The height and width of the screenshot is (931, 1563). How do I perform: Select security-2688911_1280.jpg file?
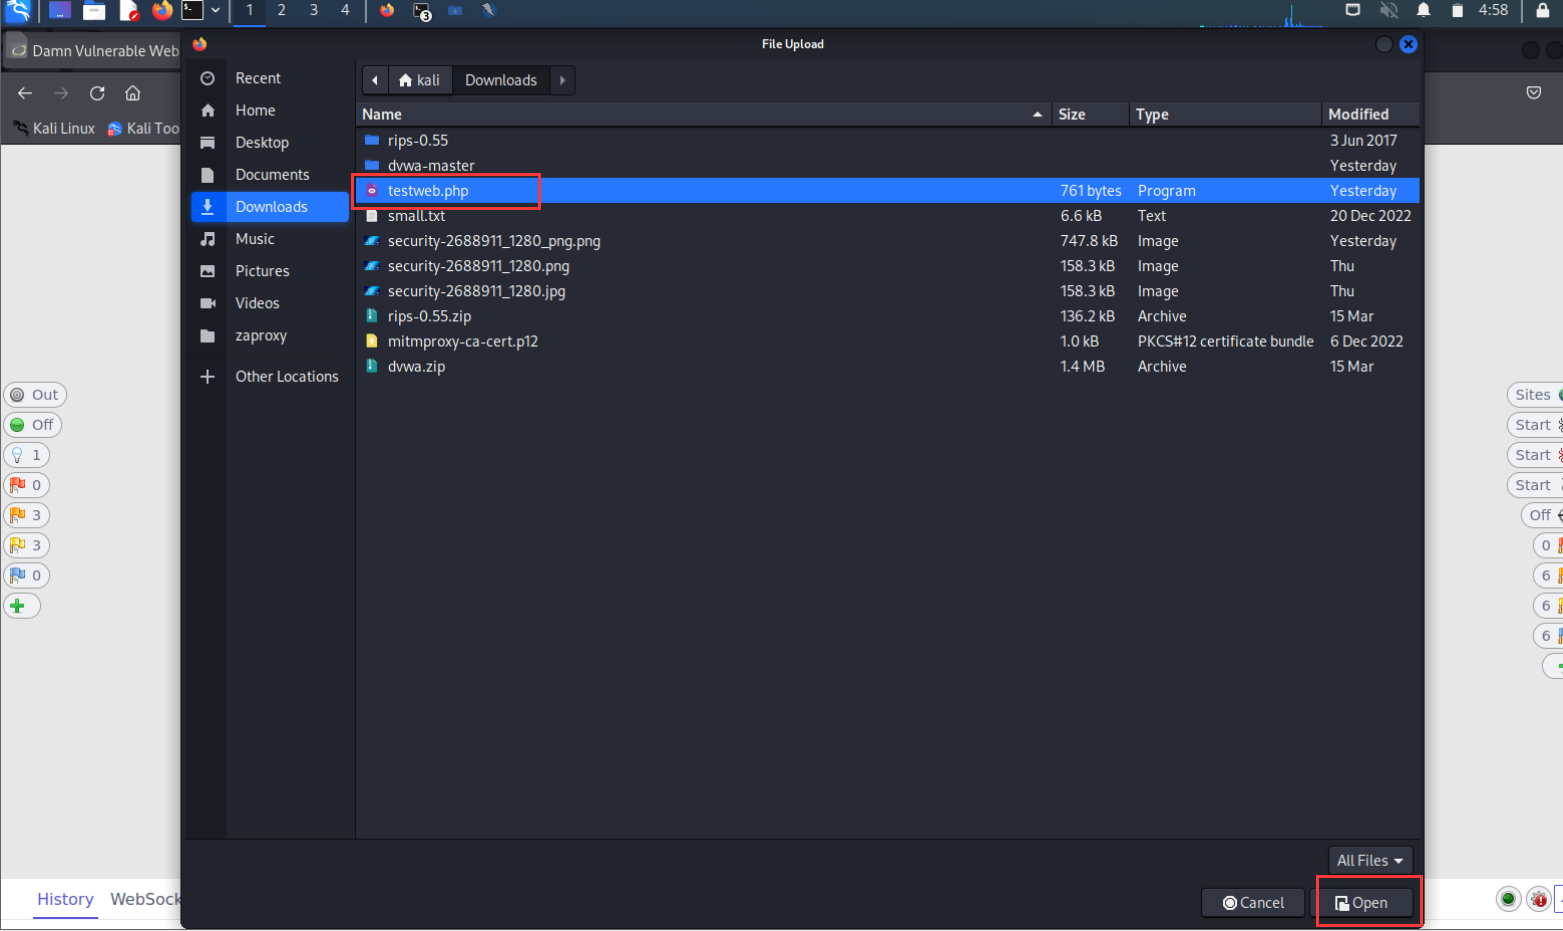(x=887, y=291)
